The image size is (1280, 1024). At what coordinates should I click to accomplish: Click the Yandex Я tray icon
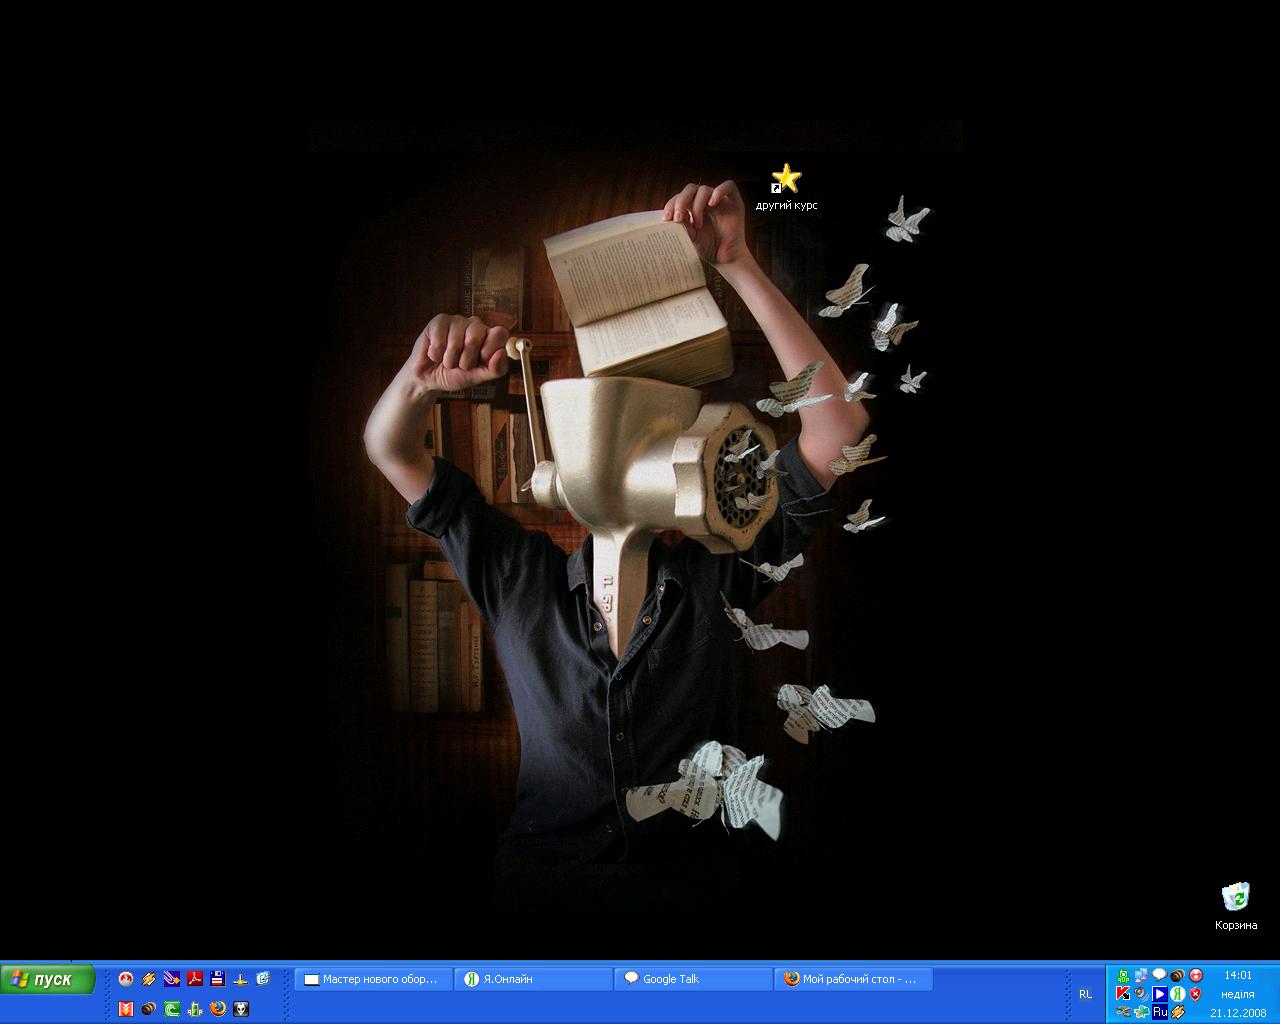pyautogui.click(x=1178, y=993)
